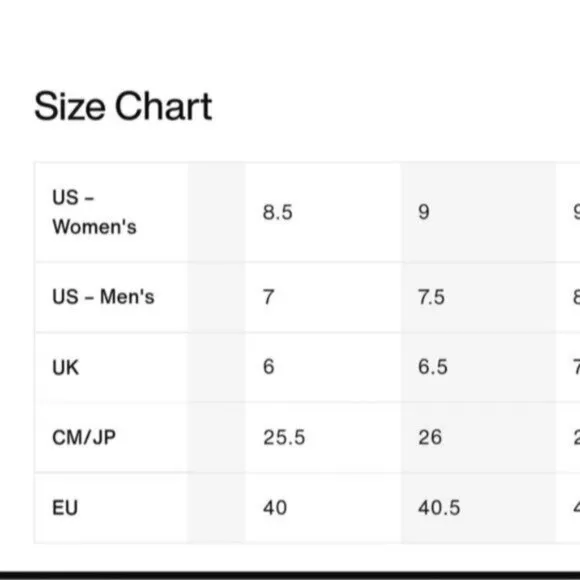580x580 pixels.
Task: Select women's size 8.5 cell
Action: tap(323, 212)
